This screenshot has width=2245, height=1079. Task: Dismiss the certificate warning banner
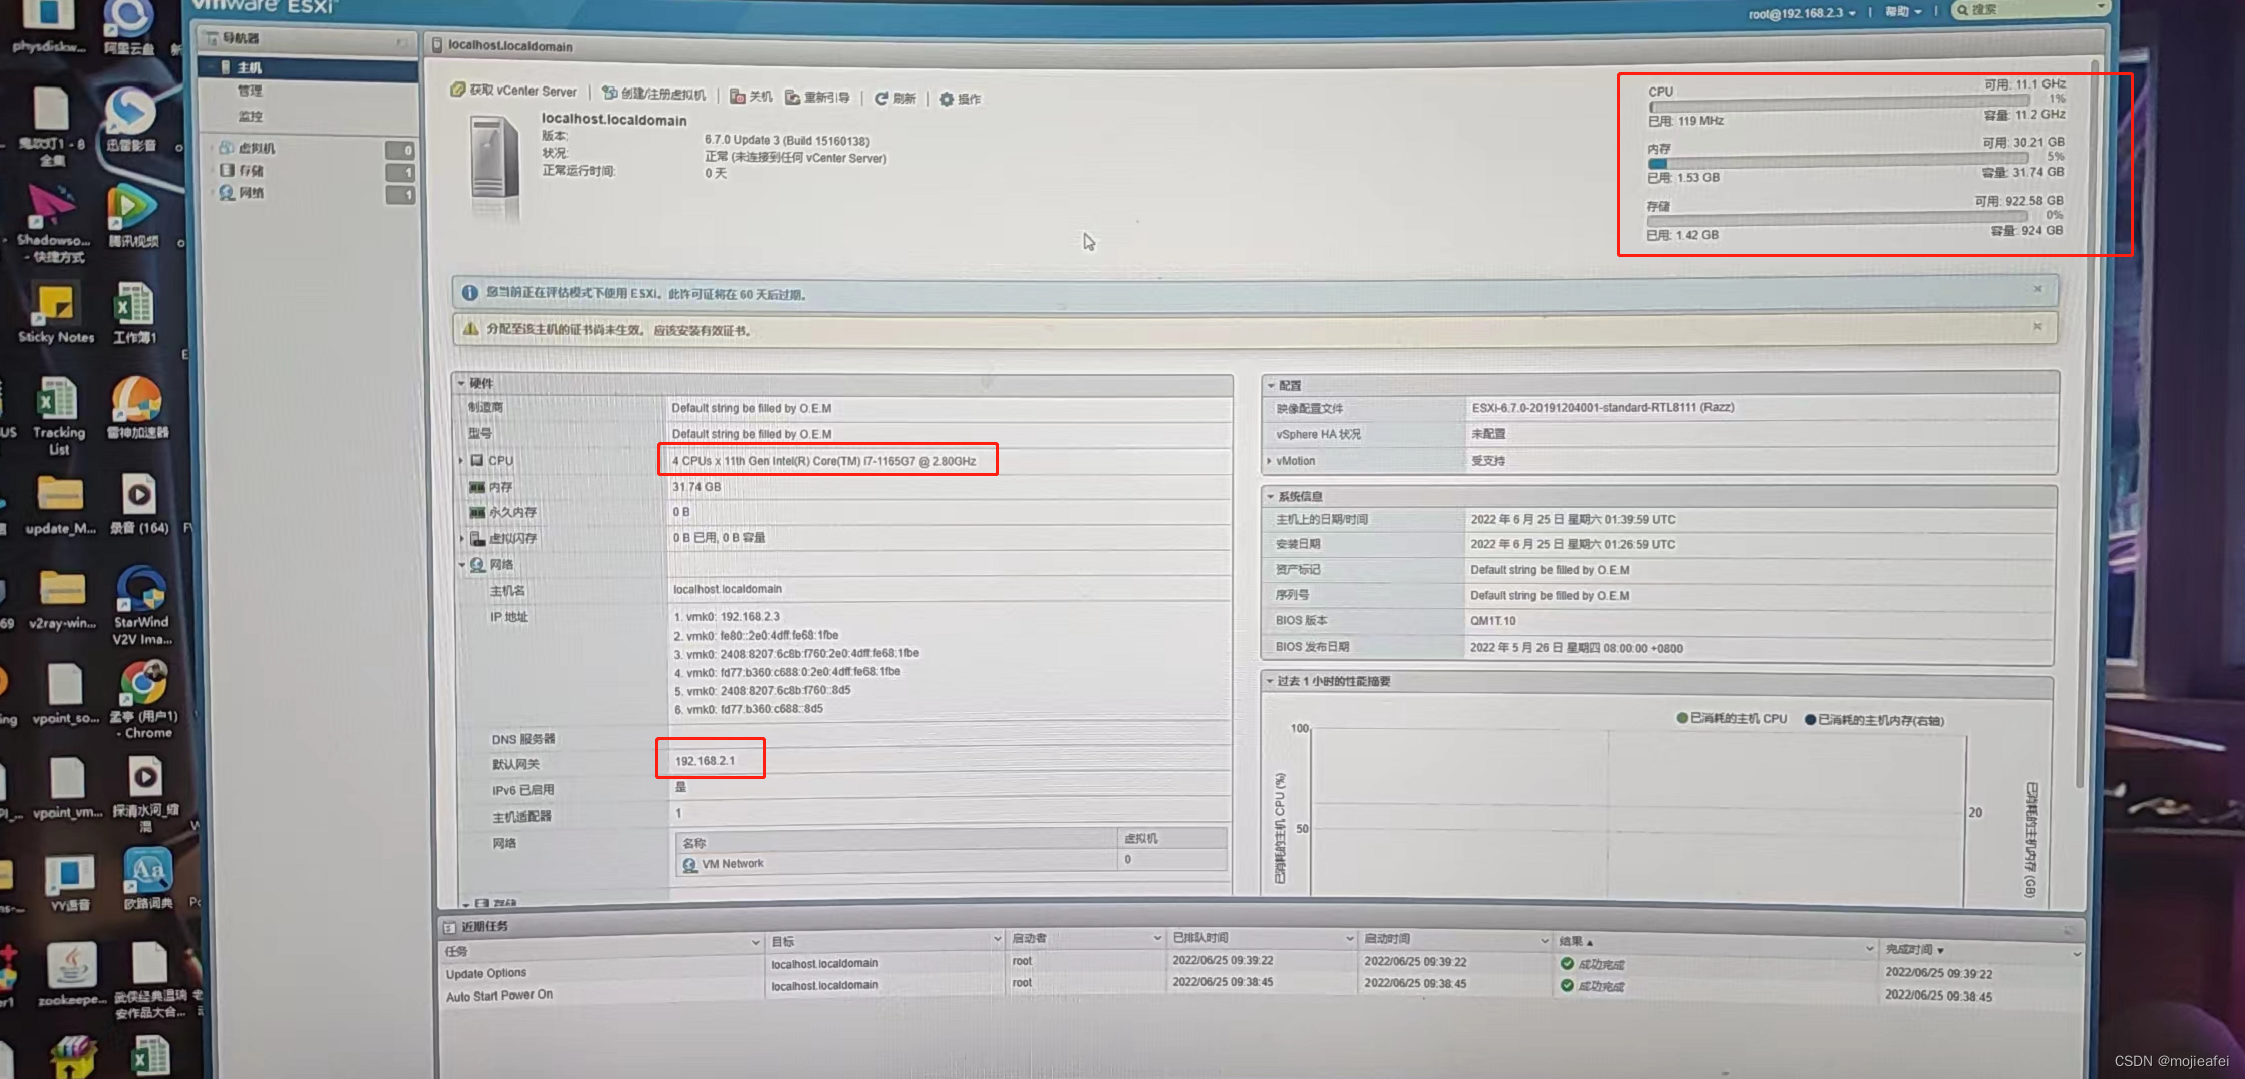[x=2037, y=327]
